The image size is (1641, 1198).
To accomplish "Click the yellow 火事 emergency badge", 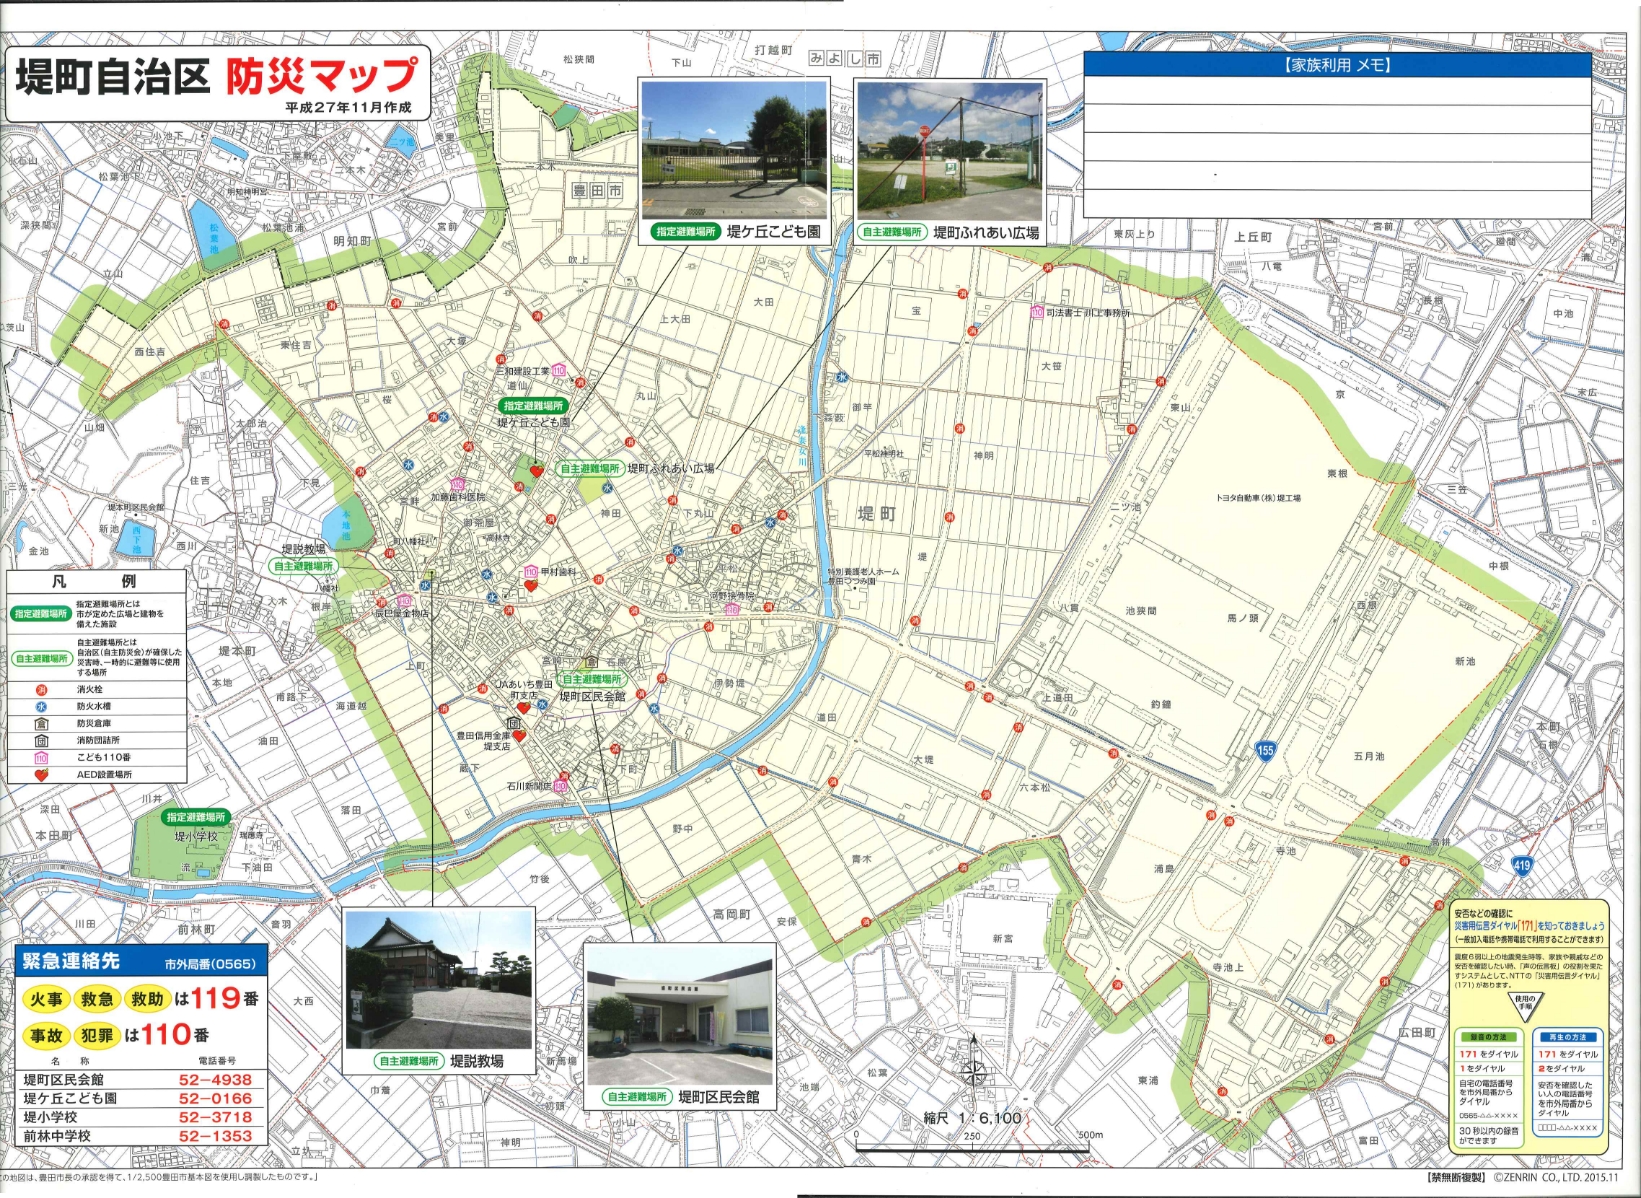I will (46, 999).
